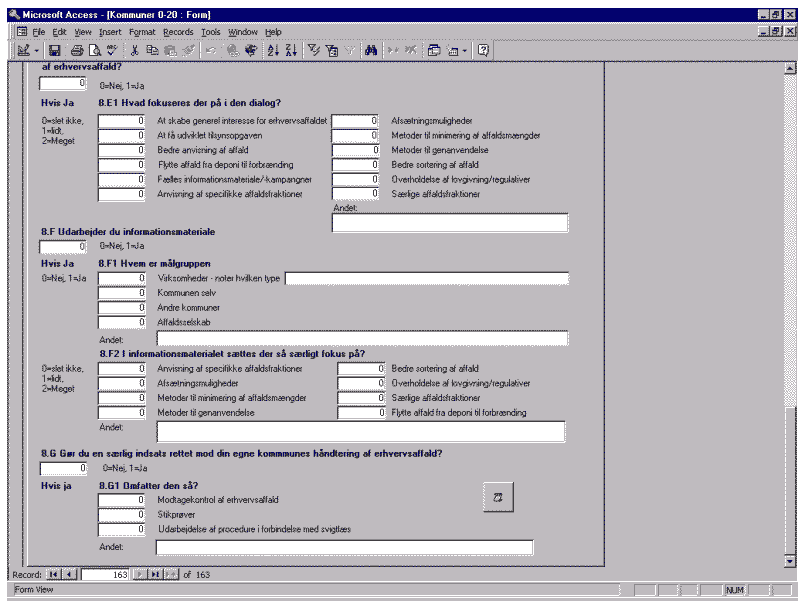Click the 'Særlige affaldsfraktioner' field in 8.F2
Screen dimensions: 806x610
(x=361, y=398)
